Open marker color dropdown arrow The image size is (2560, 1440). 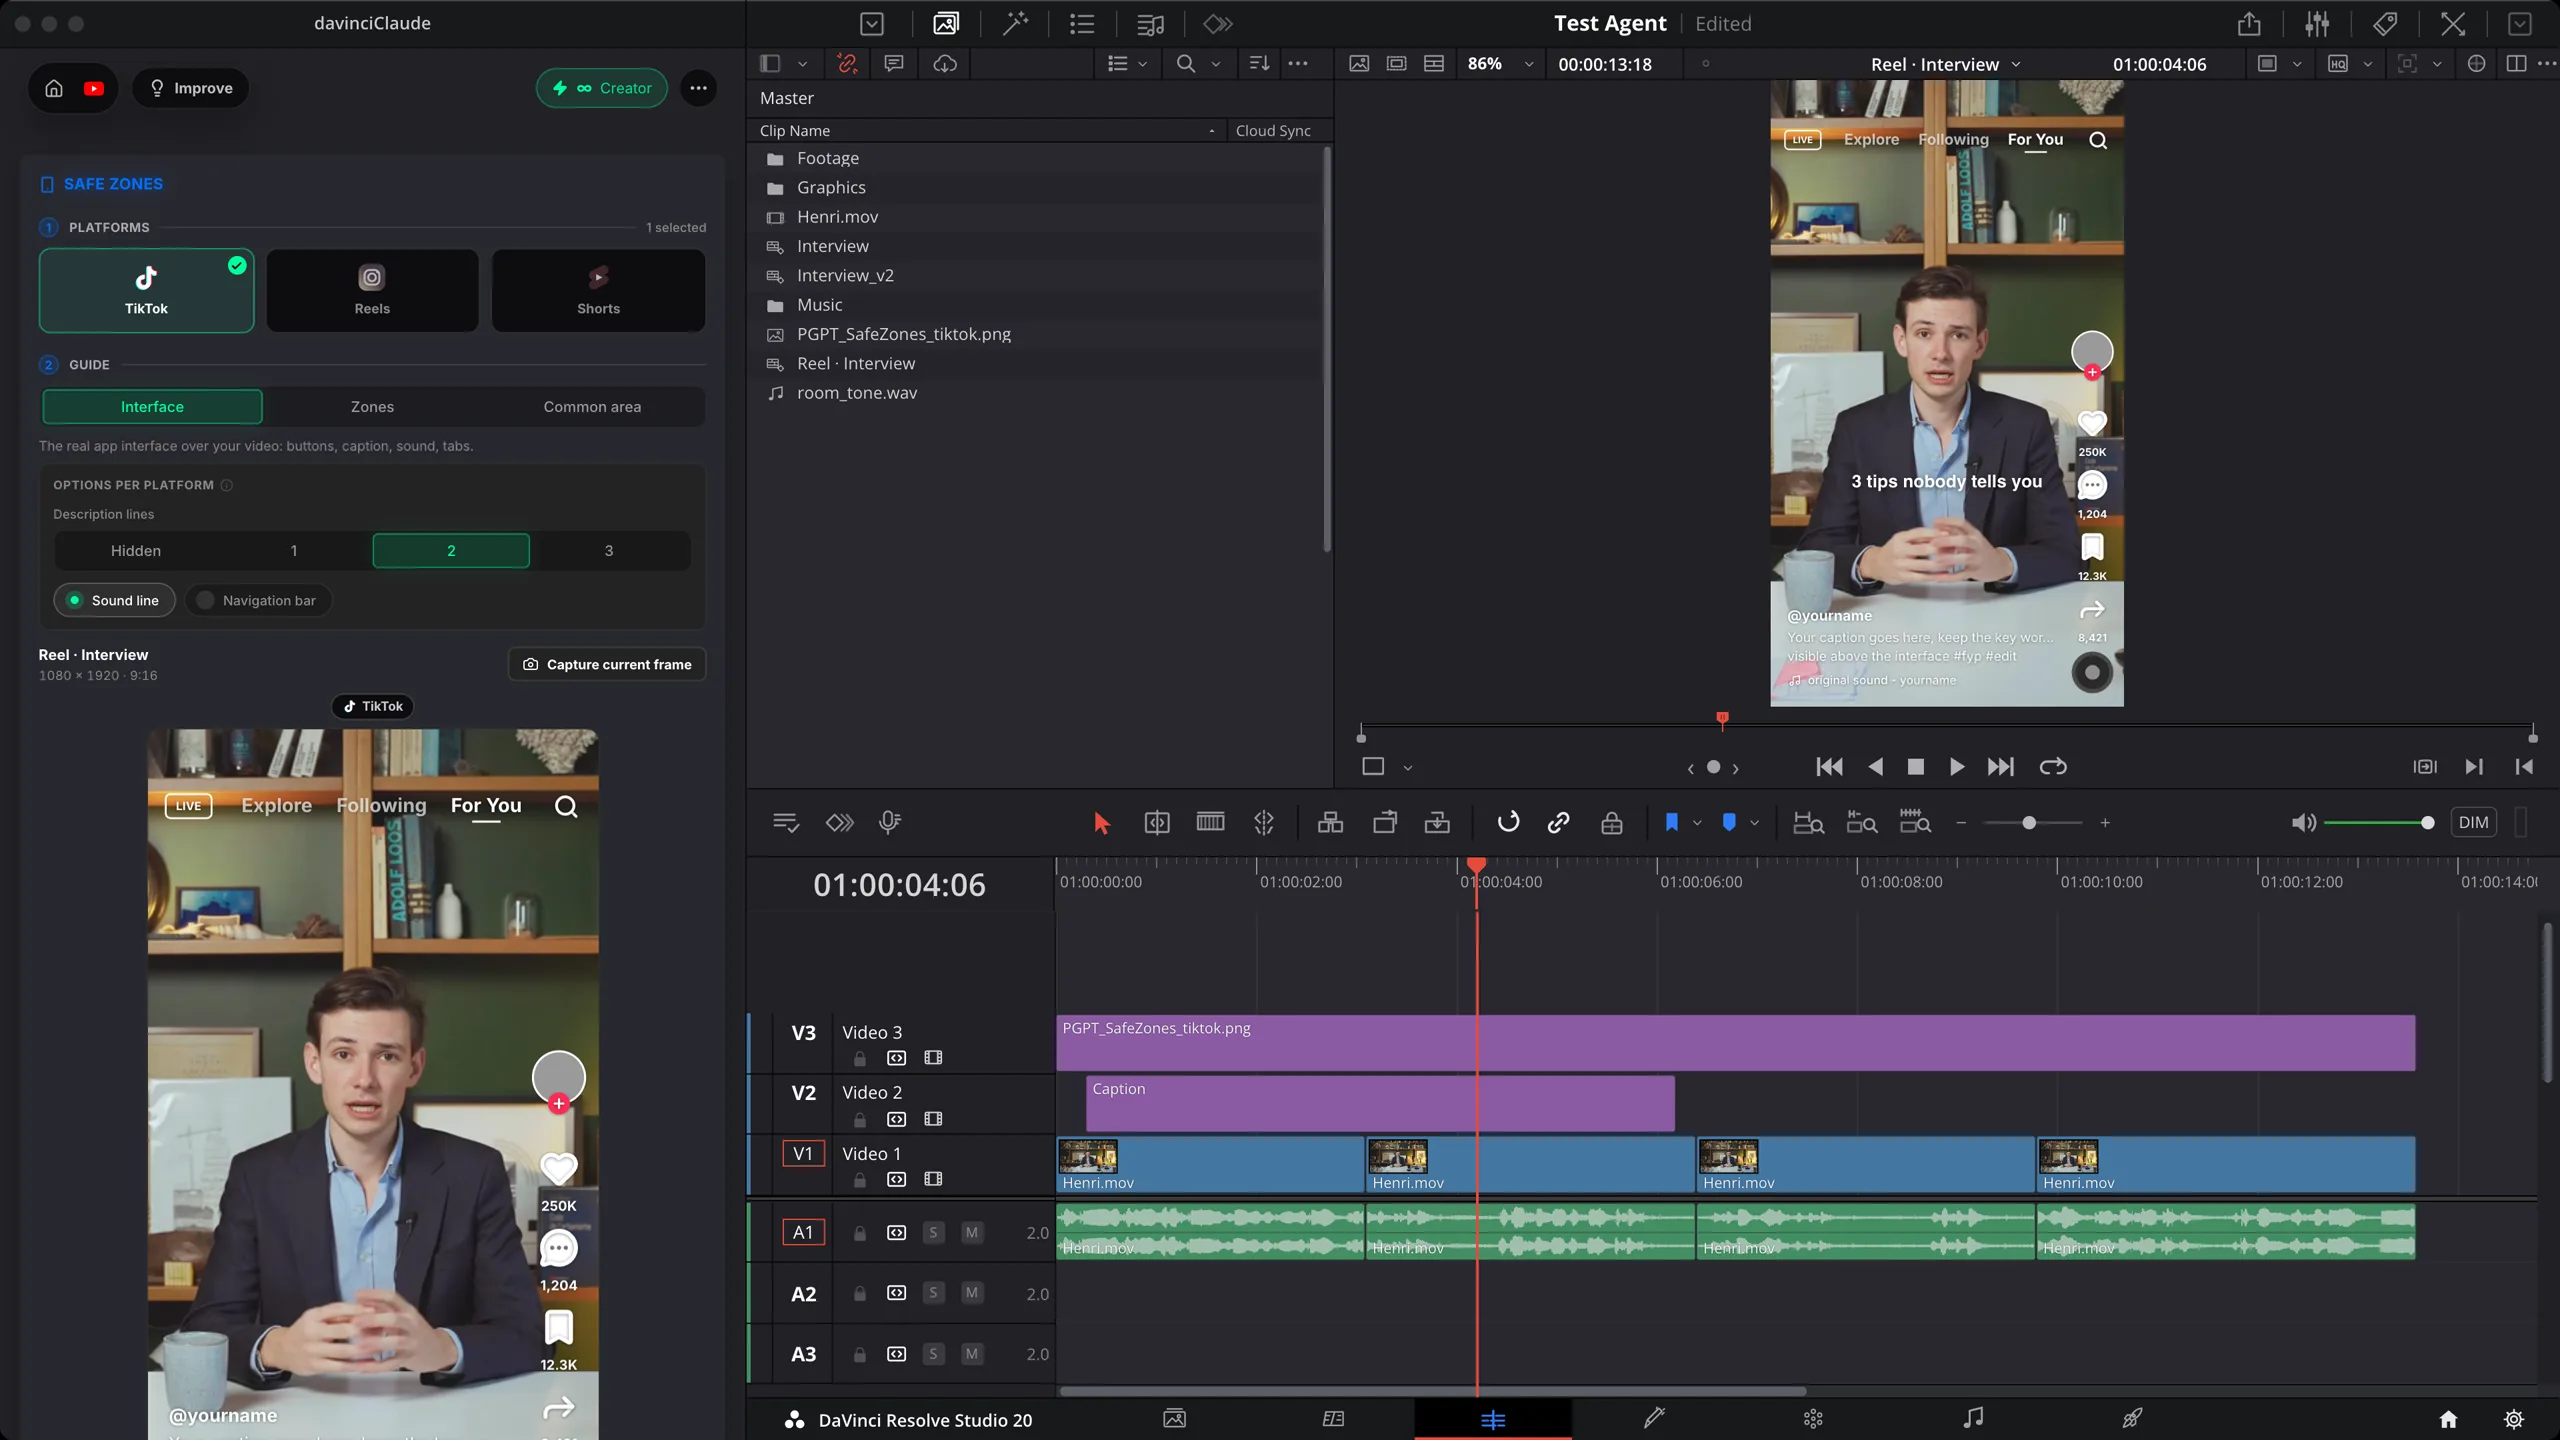click(x=1754, y=823)
